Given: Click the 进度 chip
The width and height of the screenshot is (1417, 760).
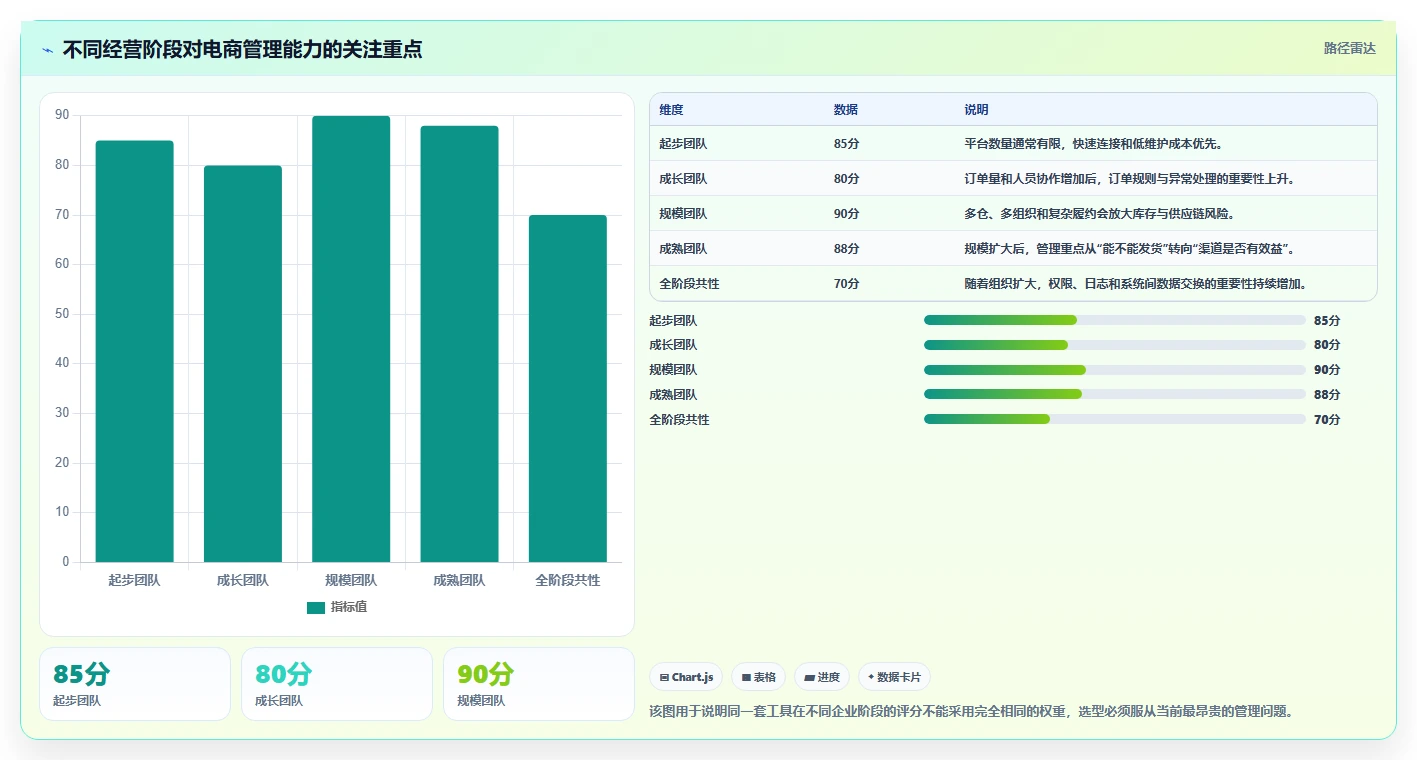Looking at the screenshot, I should (822, 677).
